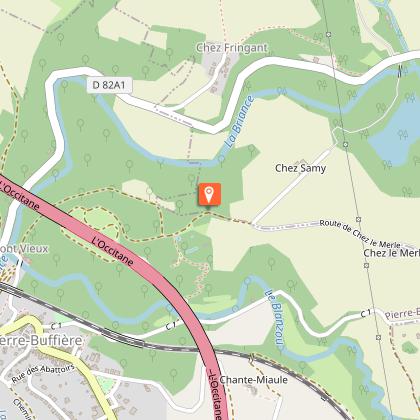420x420 pixels.
Task: Click the orange location pin marker
Action: click(x=209, y=194)
